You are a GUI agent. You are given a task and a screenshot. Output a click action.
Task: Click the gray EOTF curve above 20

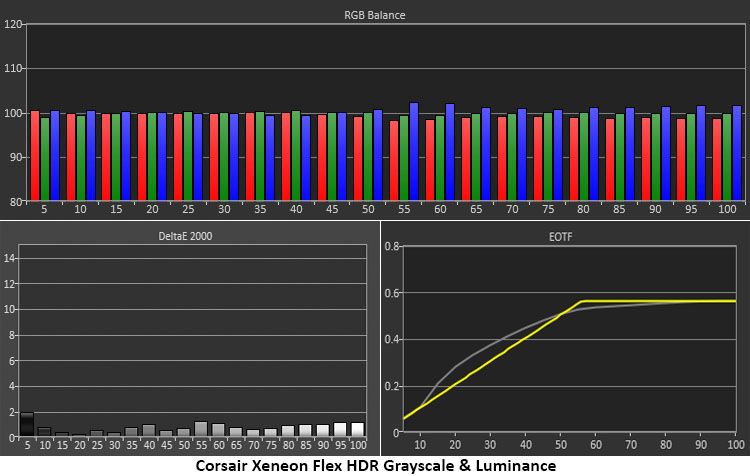click(x=455, y=367)
